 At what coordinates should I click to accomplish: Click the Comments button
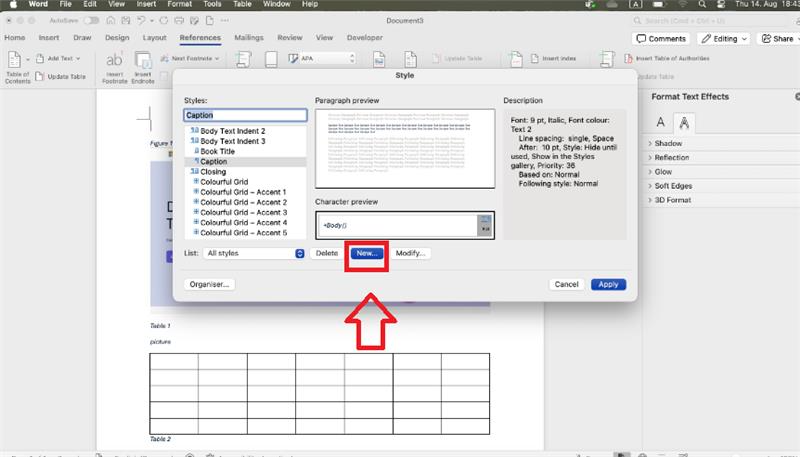point(661,39)
